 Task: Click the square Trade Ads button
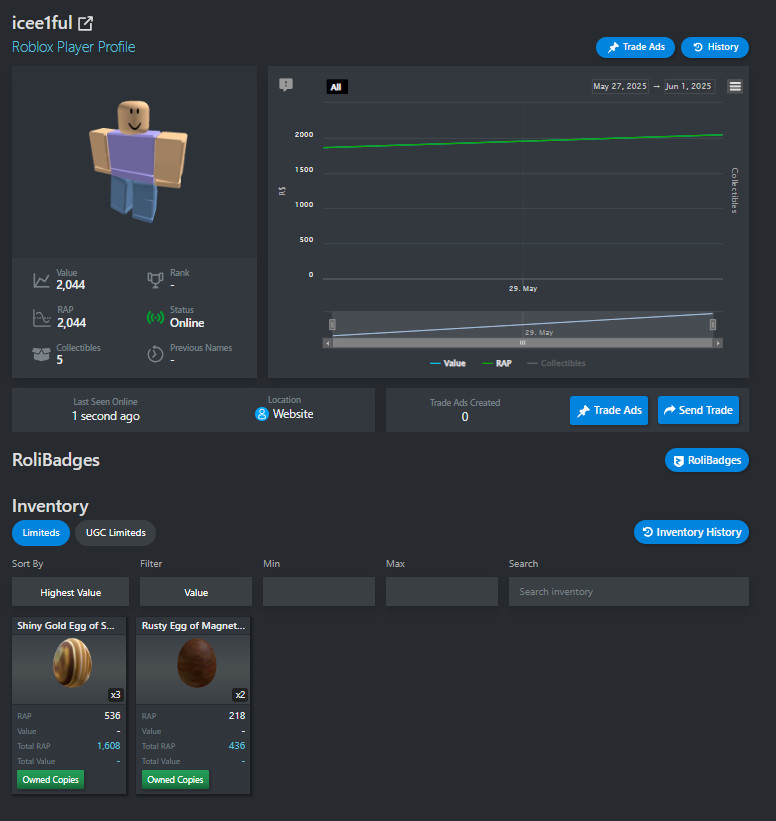pyautogui.click(x=609, y=410)
